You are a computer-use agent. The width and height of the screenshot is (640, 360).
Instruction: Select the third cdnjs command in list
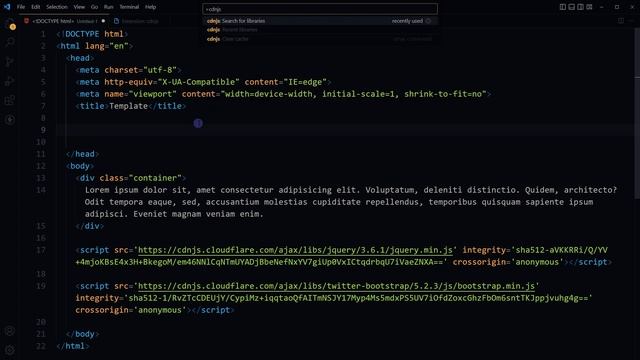pos(320,39)
